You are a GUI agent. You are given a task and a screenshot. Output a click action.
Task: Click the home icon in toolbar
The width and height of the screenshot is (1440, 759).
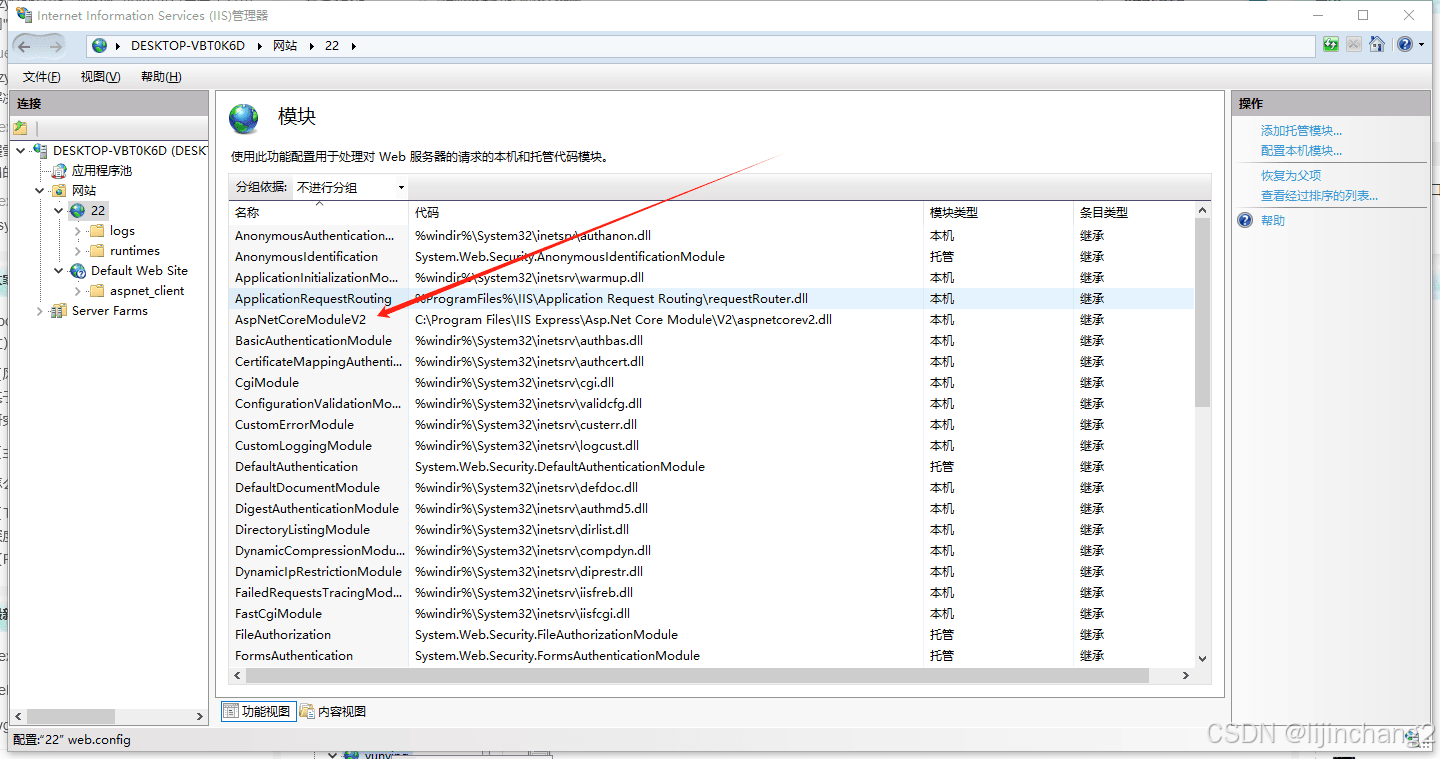(1377, 45)
